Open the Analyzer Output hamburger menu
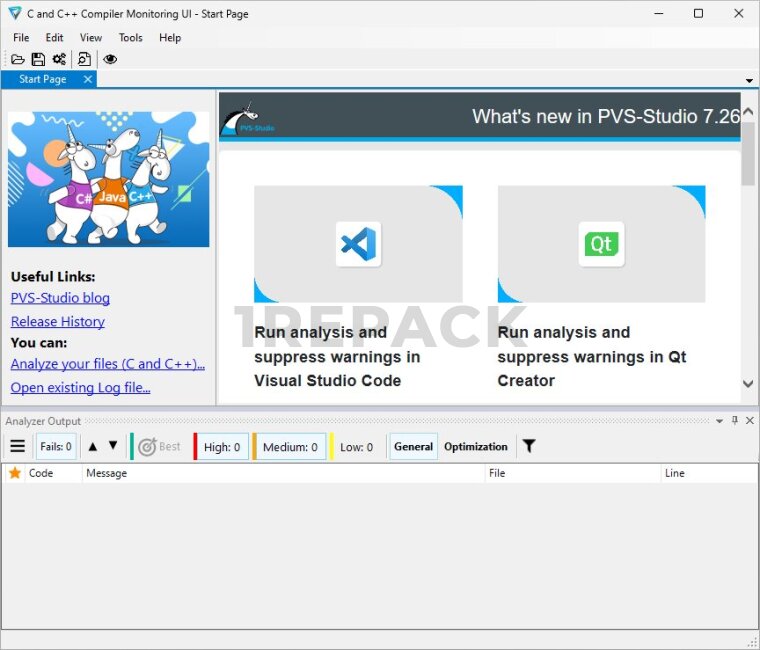760x650 pixels. 17,446
